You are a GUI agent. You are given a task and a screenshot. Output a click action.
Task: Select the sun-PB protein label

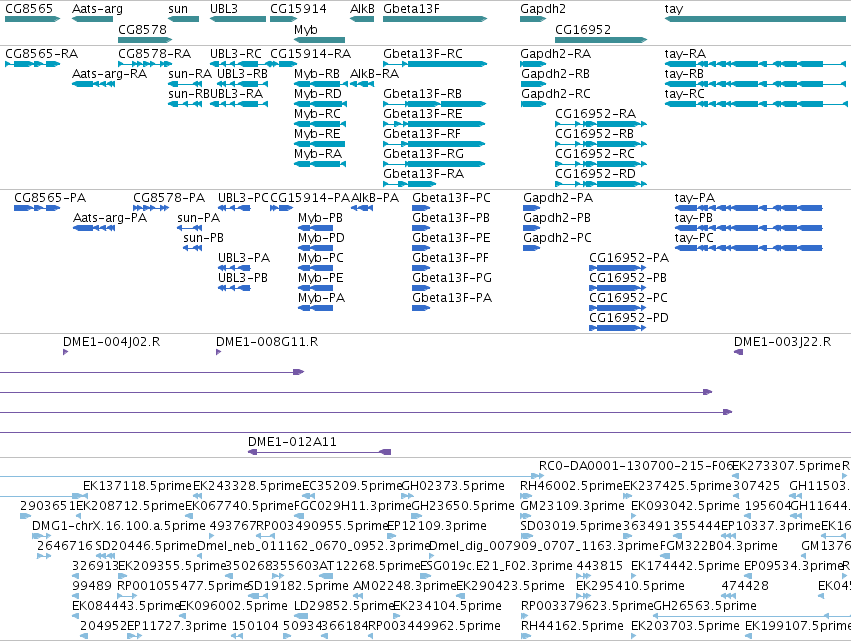(204, 238)
